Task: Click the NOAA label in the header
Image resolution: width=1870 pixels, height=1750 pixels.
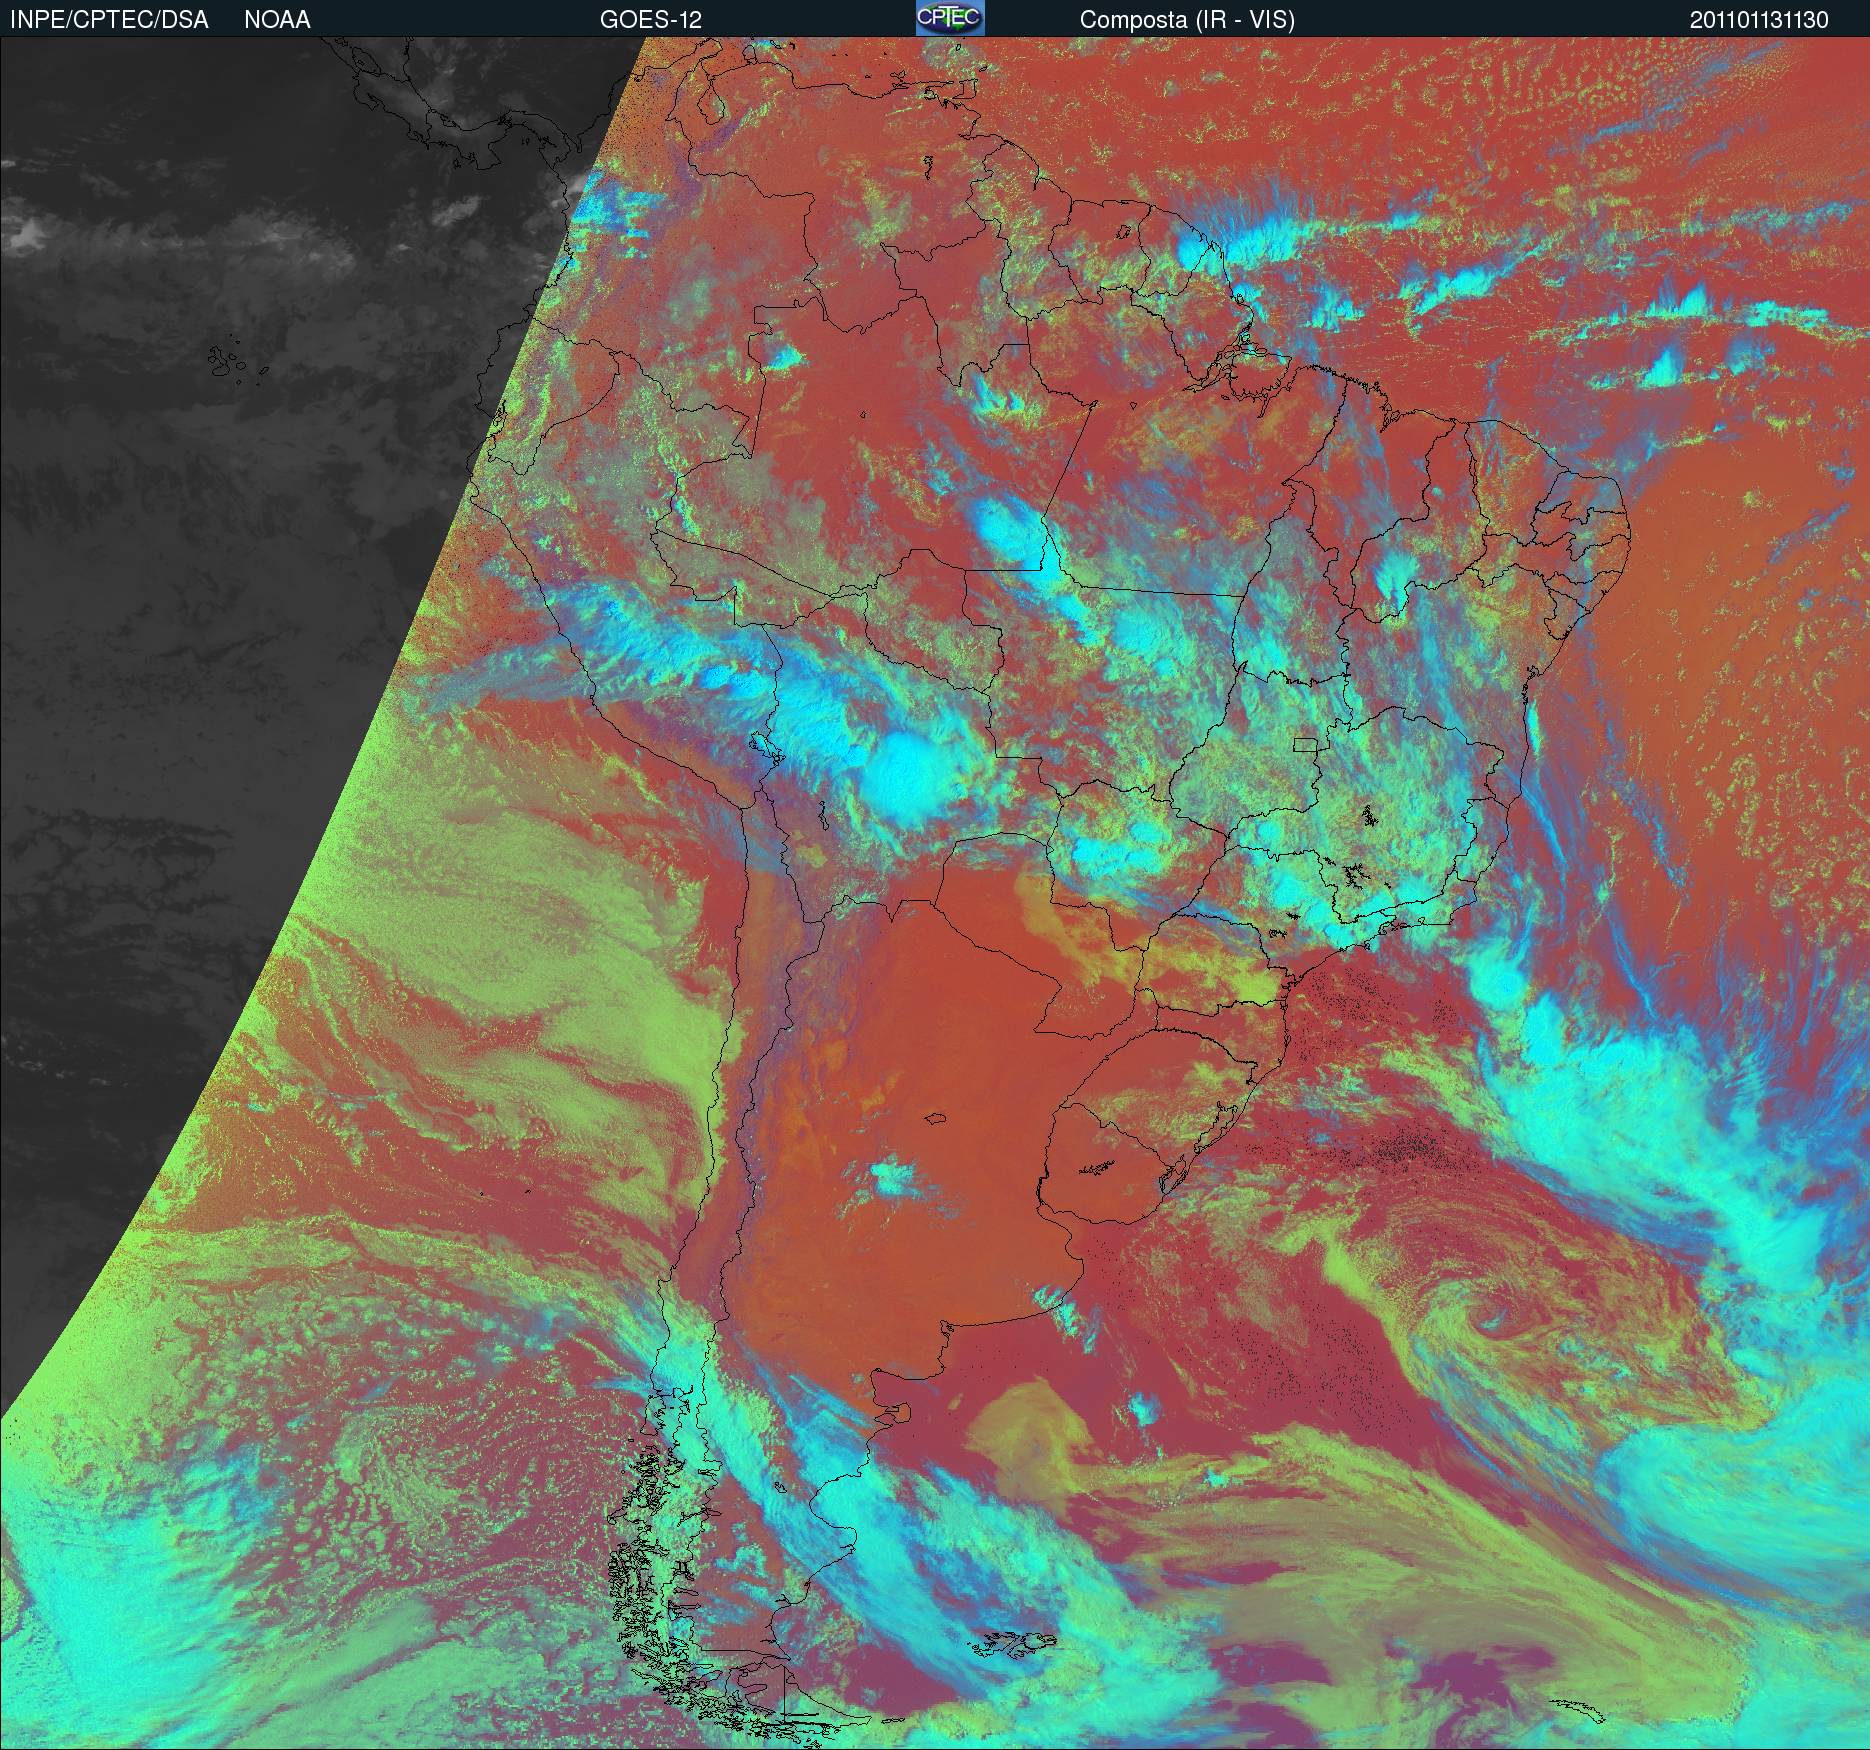Action: pyautogui.click(x=277, y=20)
